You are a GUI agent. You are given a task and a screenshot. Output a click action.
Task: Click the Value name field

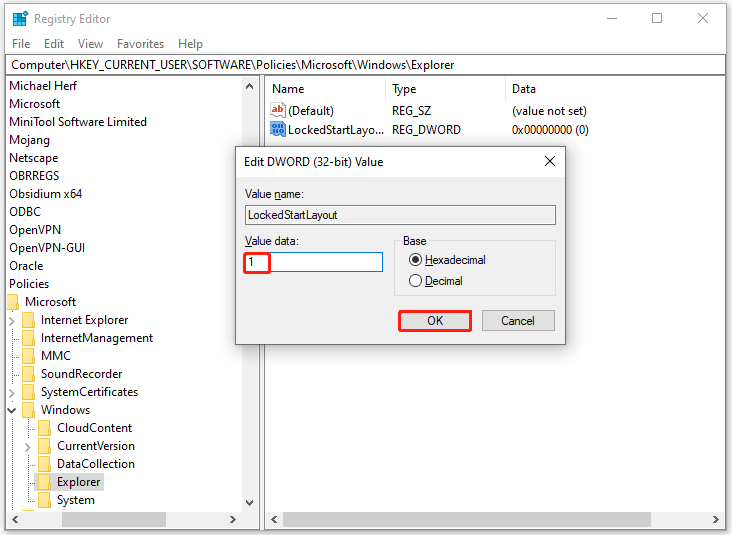[400, 215]
